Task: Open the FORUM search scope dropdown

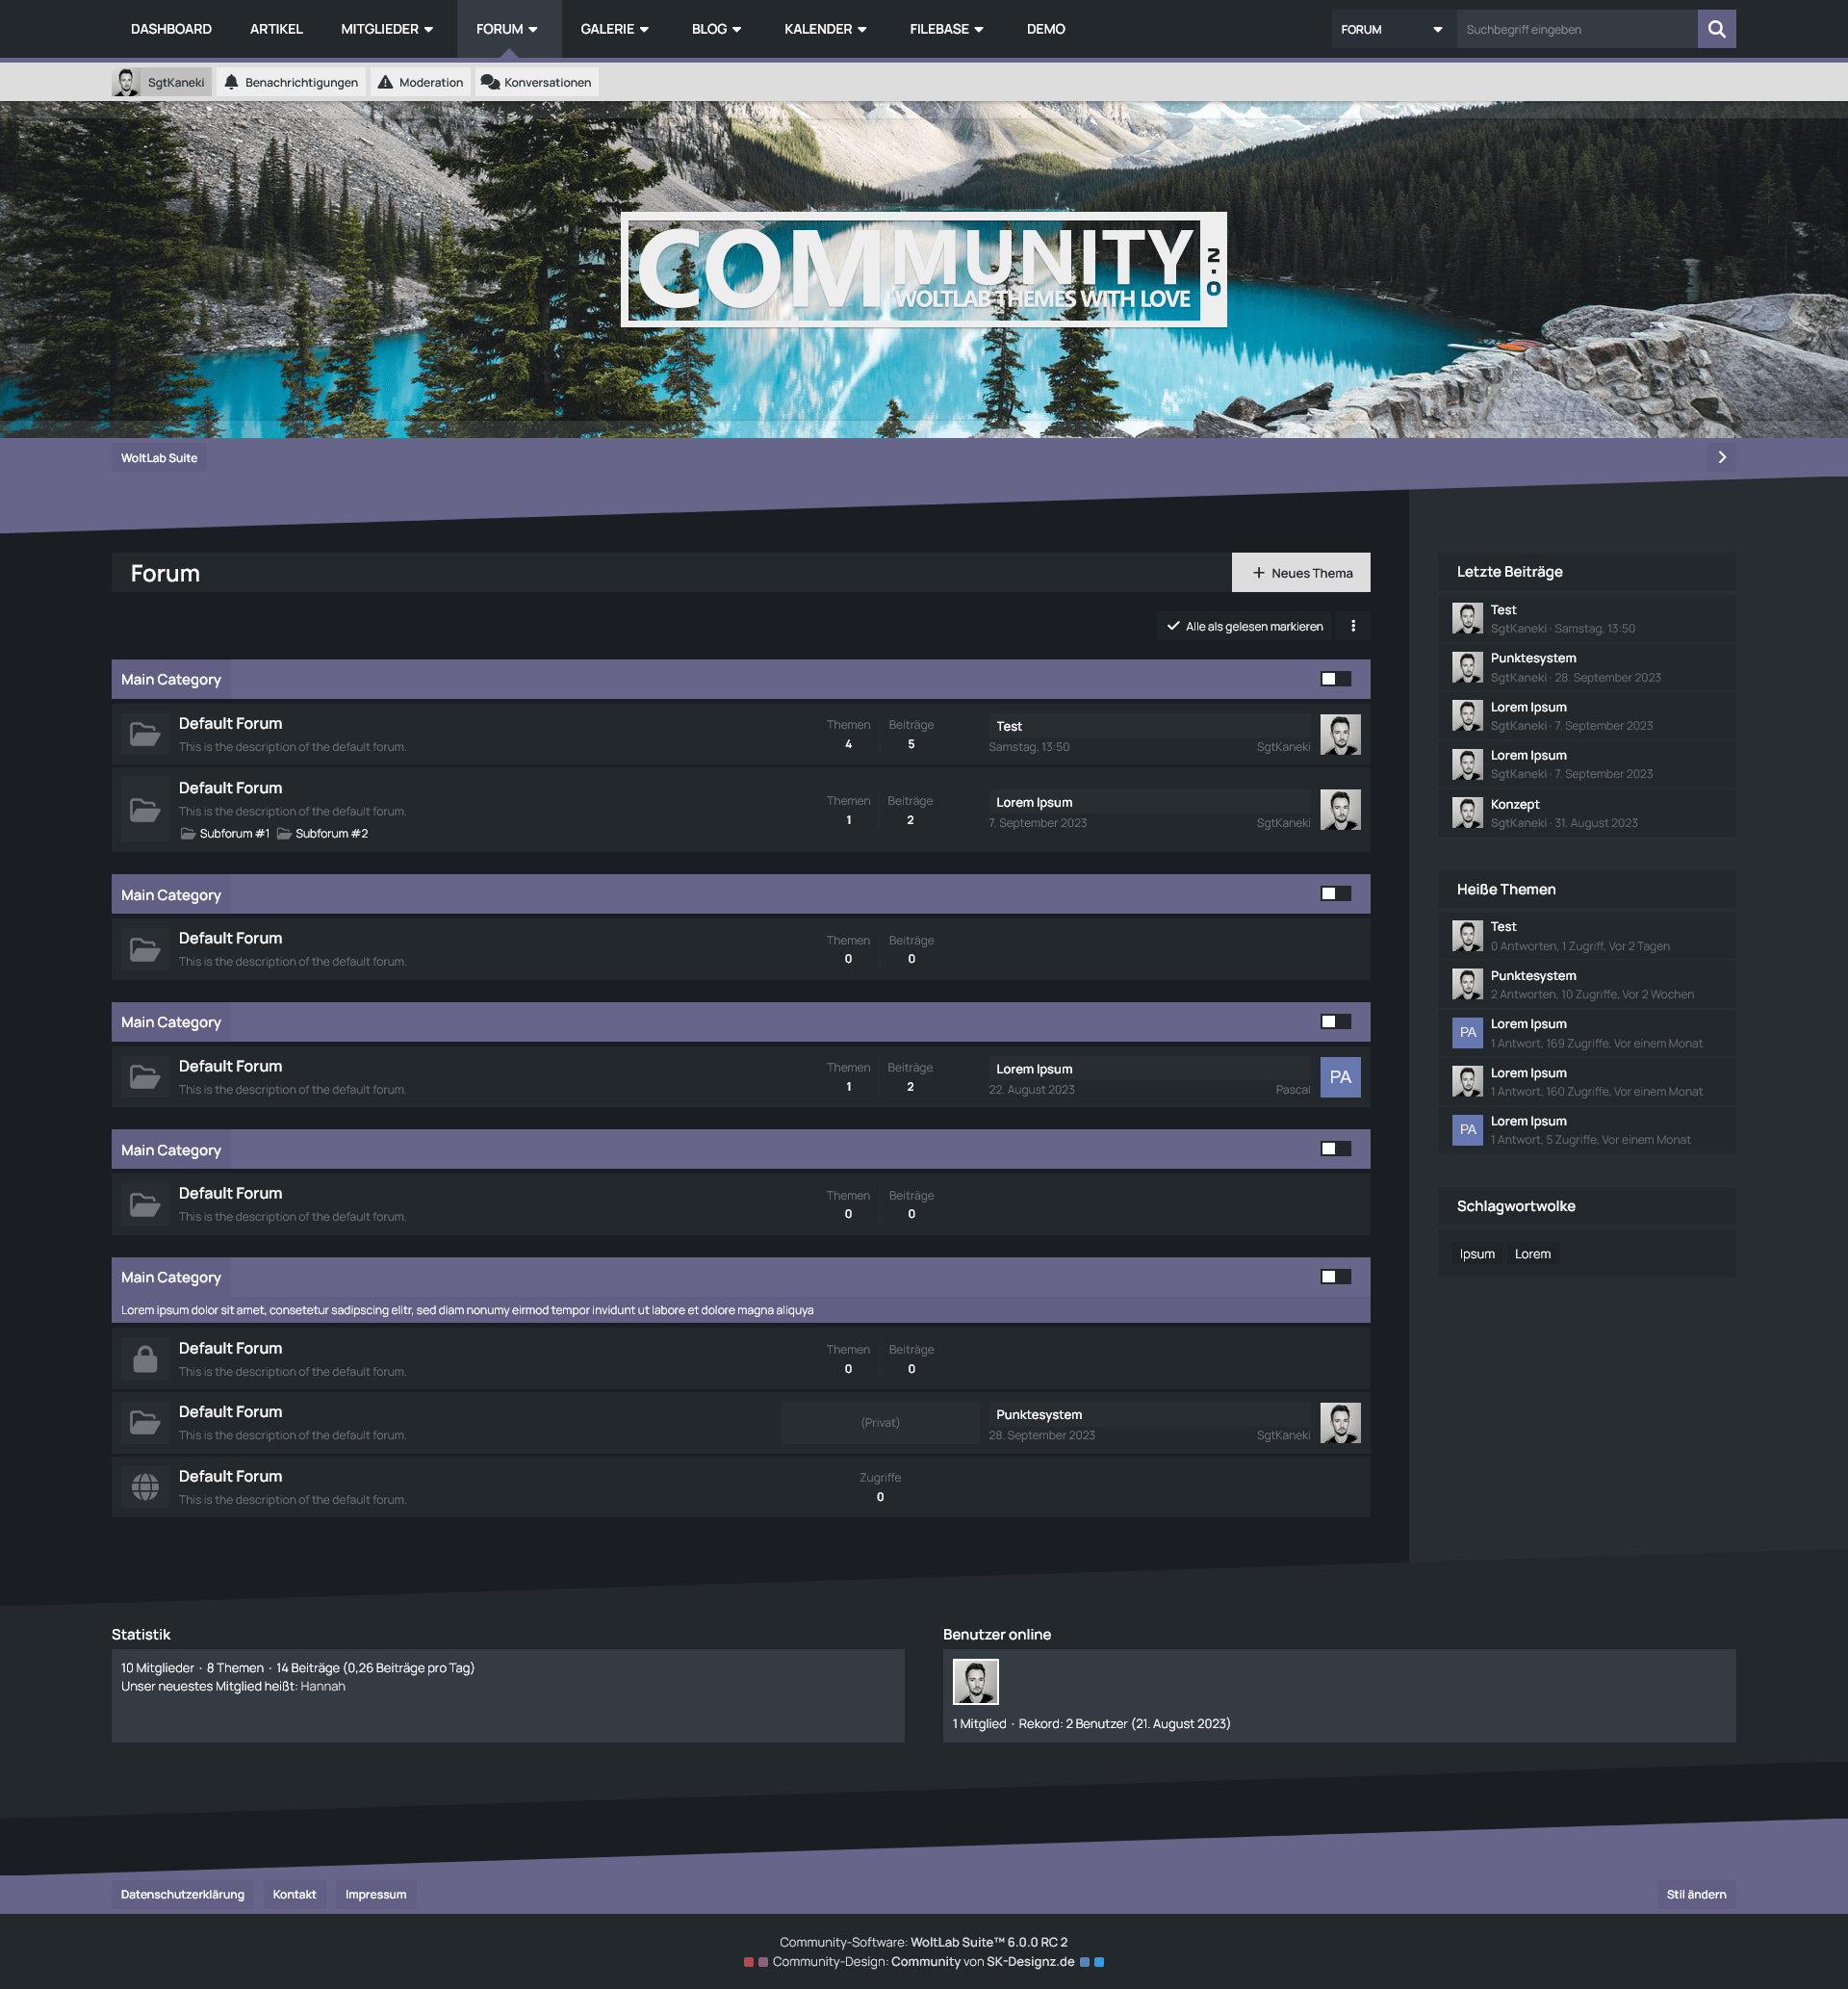Action: click(1392, 29)
